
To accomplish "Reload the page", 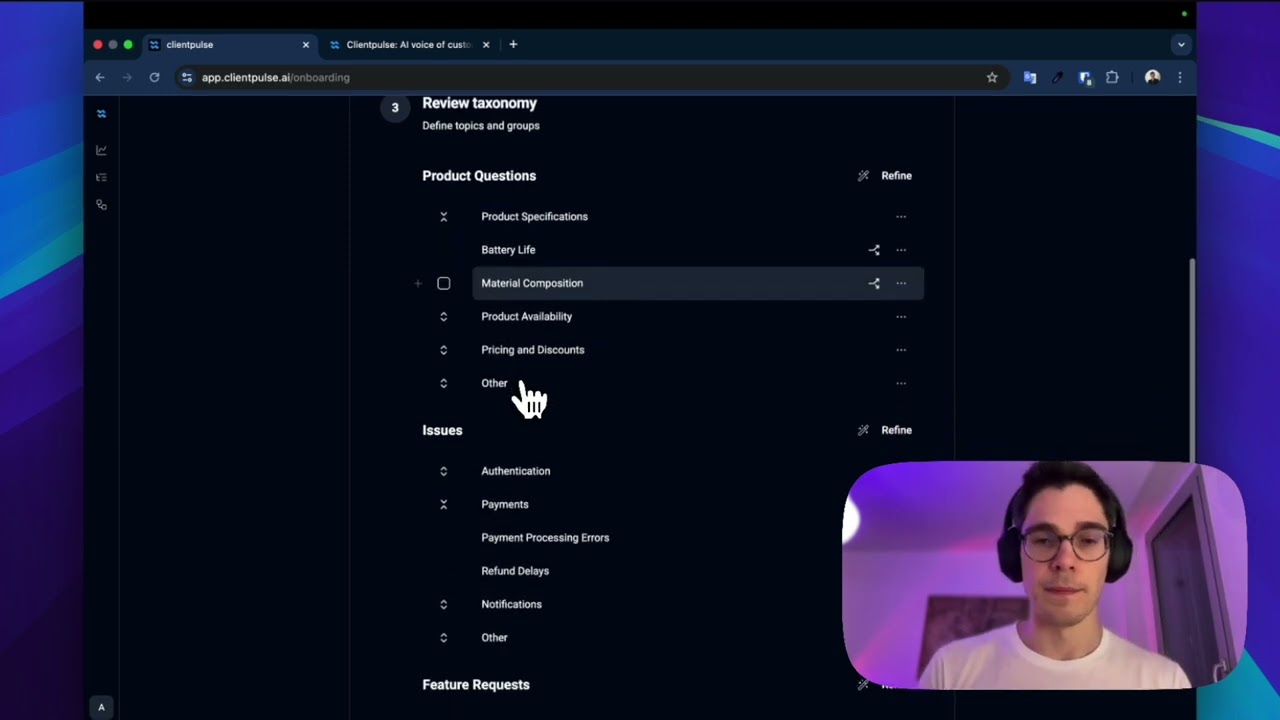I will coord(154,77).
